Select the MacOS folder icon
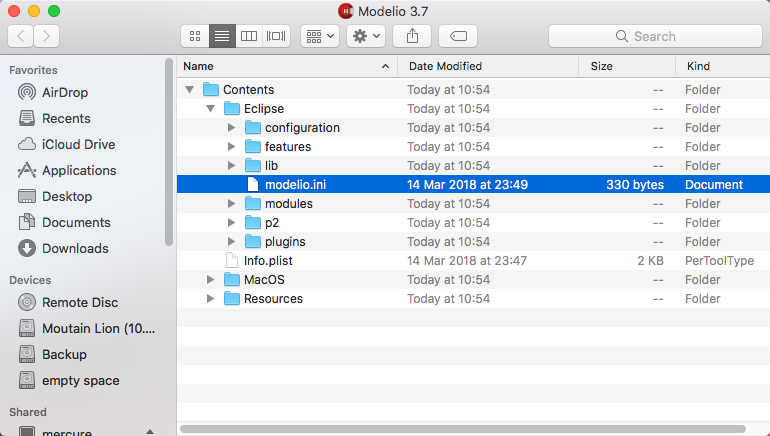Screen dimensions: 770x436 pos(232,279)
